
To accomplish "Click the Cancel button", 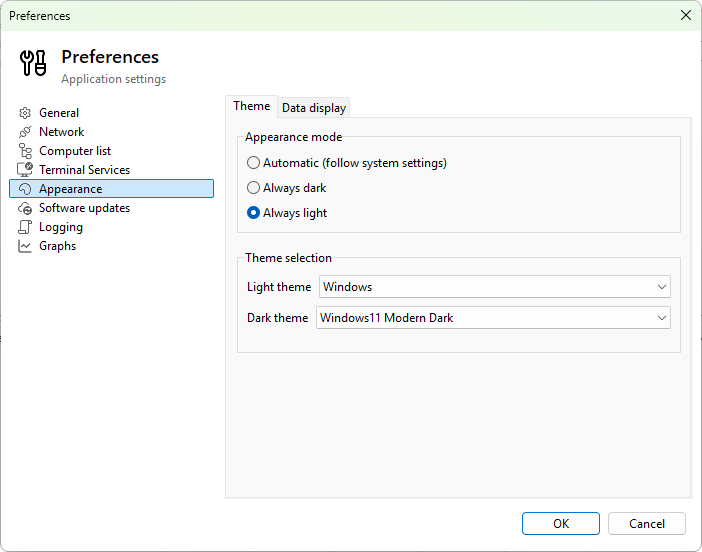I will point(646,523).
